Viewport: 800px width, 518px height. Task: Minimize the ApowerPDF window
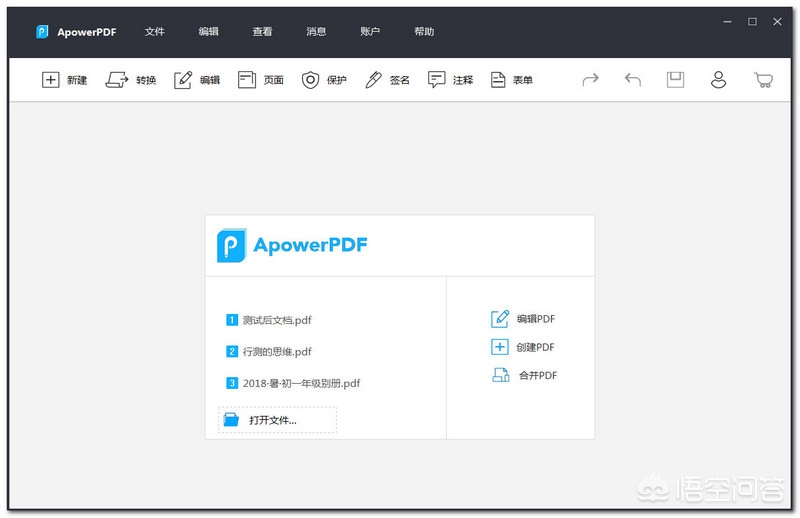pos(728,21)
